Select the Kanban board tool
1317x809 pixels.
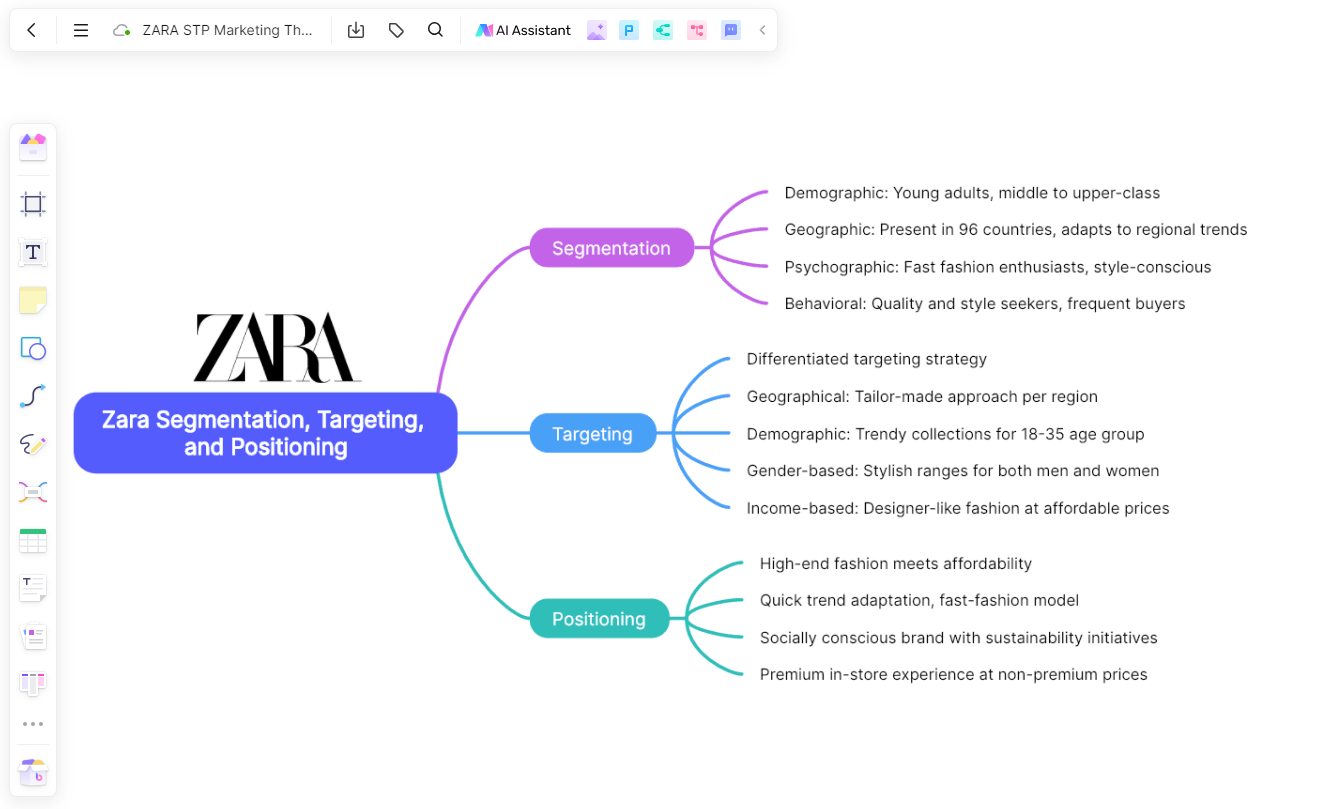pos(33,684)
